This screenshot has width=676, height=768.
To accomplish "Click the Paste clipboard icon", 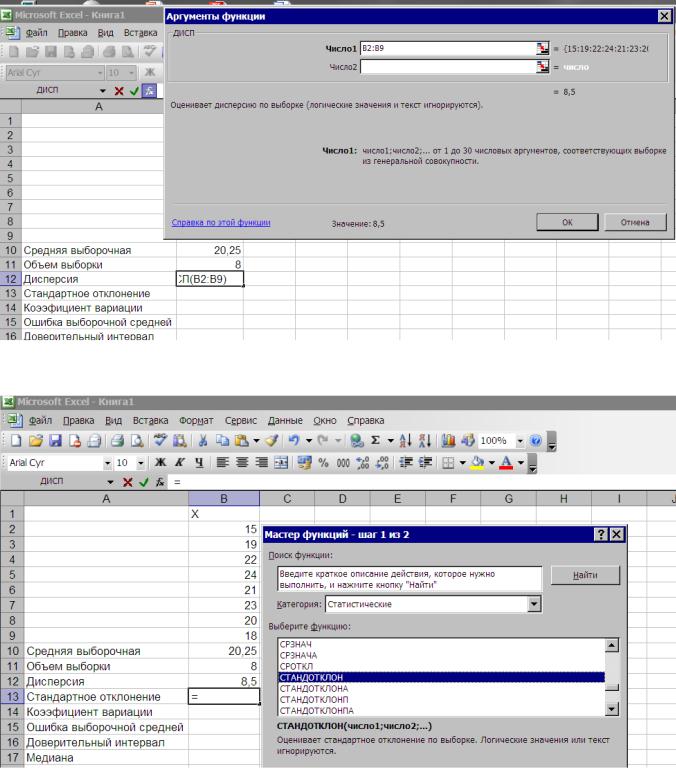I will pos(241,440).
